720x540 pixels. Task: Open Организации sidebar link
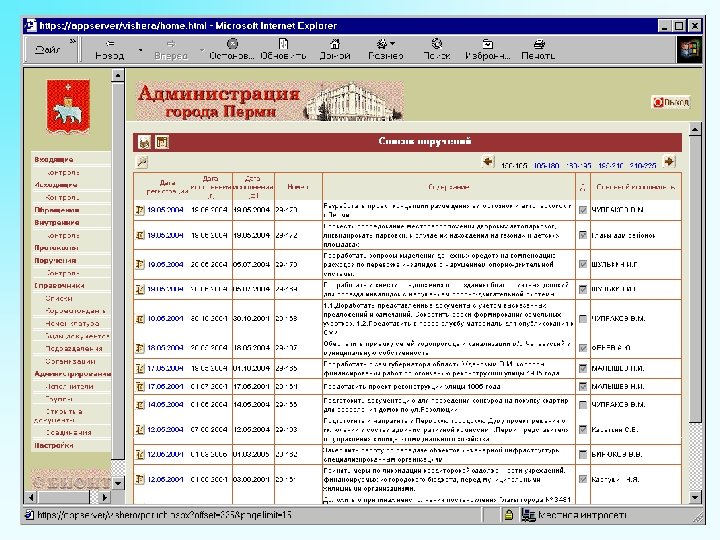70,361
